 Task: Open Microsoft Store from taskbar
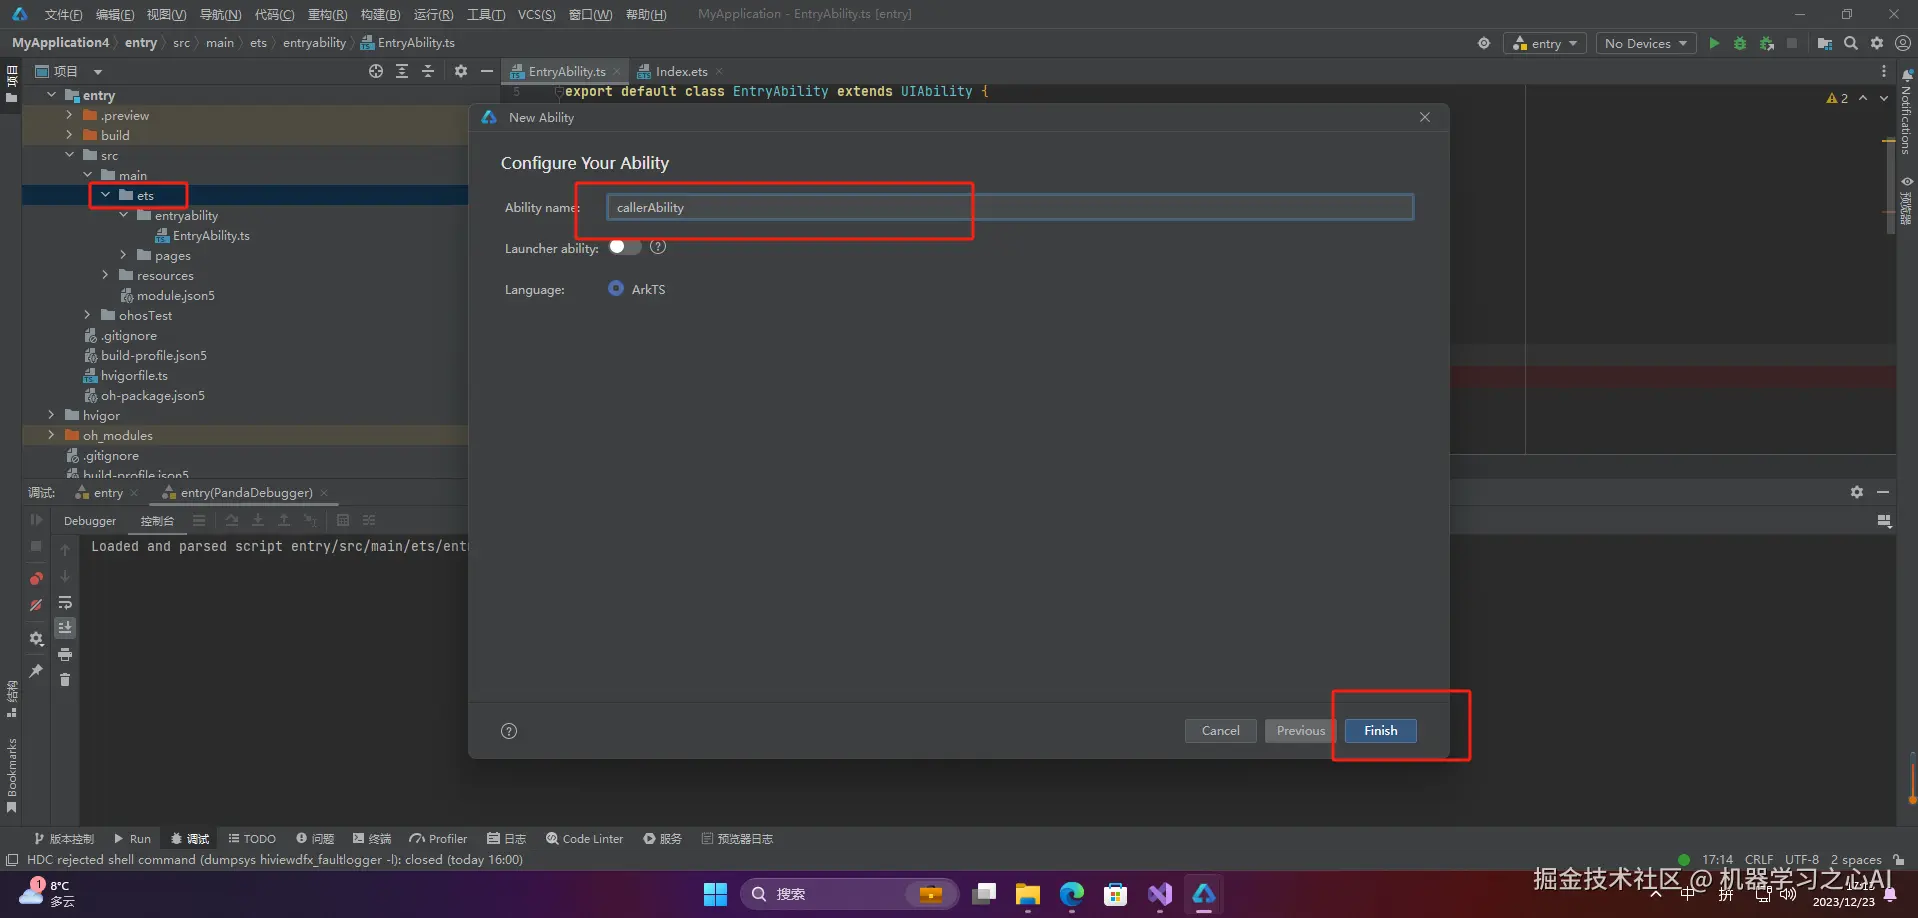1116,894
